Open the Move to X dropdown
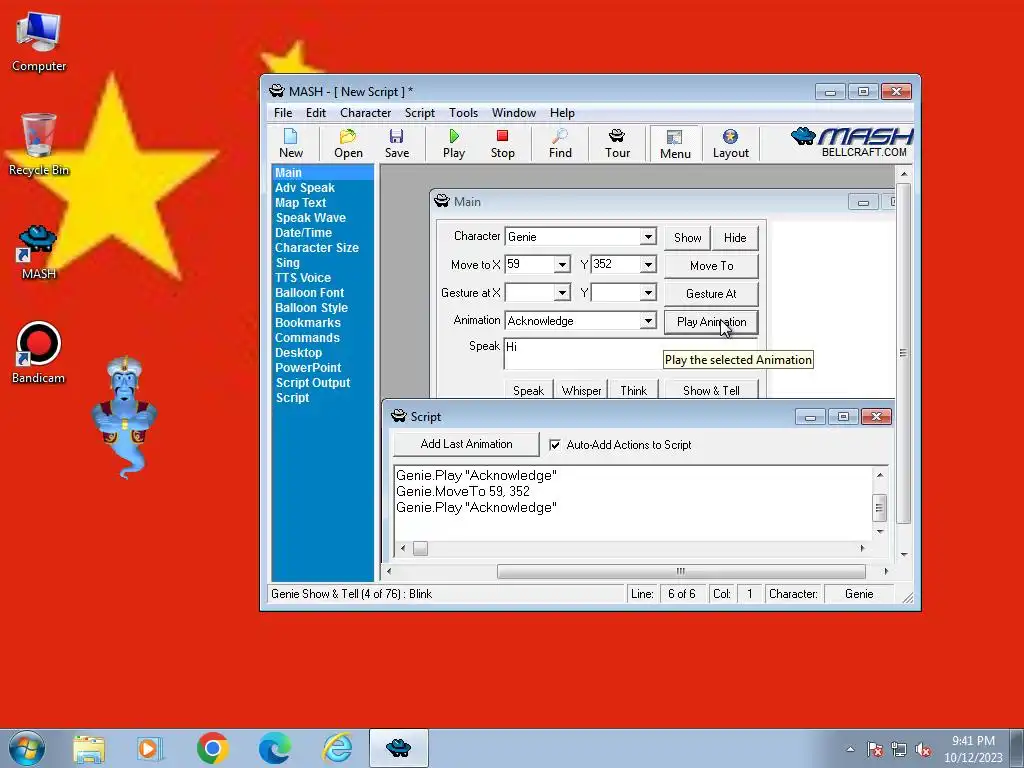Image resolution: width=1024 pixels, height=768 pixels. [x=562, y=264]
